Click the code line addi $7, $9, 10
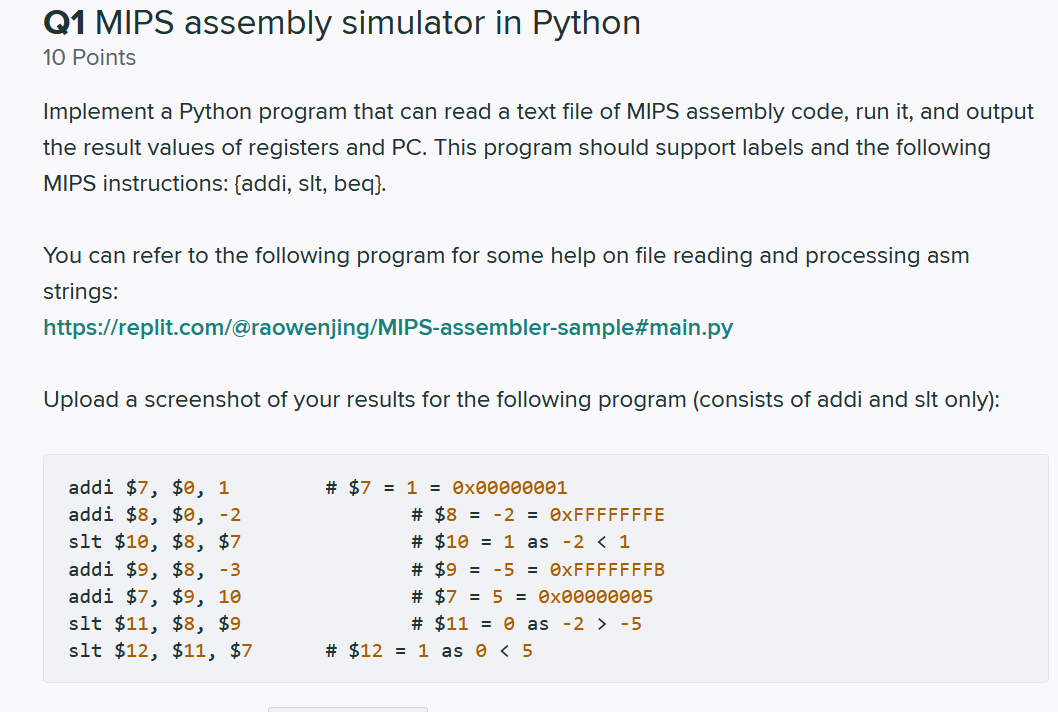The width and height of the screenshot is (1058, 712). [155, 597]
